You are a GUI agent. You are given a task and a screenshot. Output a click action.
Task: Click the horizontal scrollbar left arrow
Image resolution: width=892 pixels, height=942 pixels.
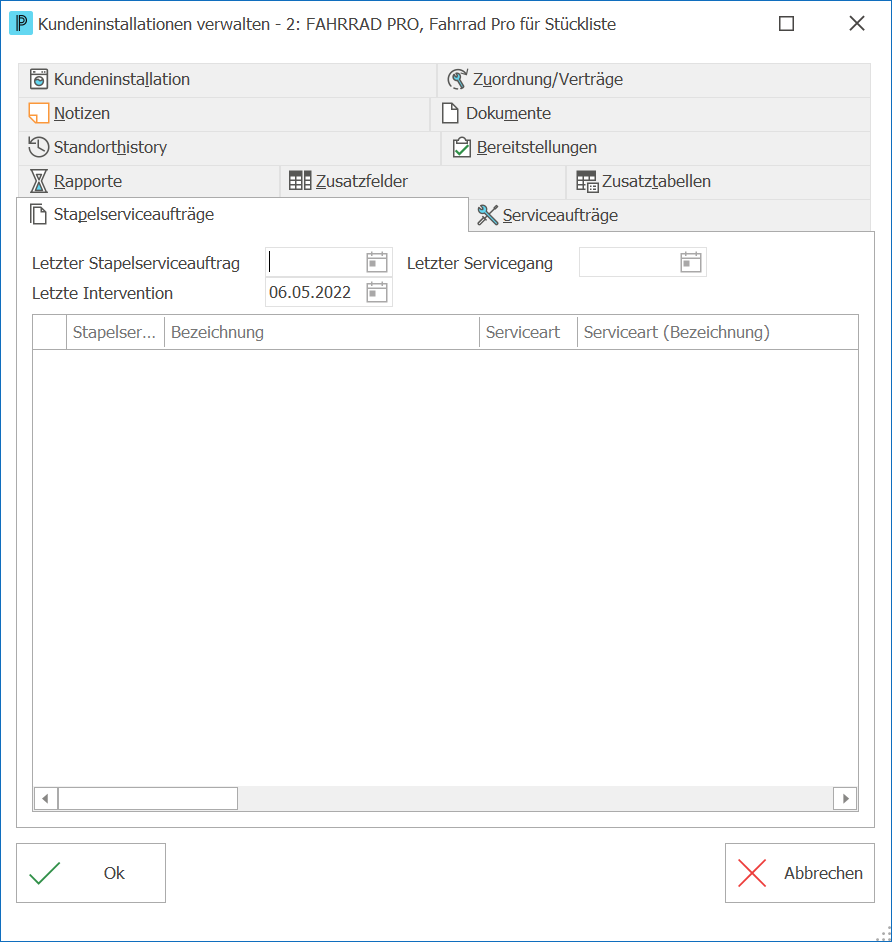(x=46, y=798)
